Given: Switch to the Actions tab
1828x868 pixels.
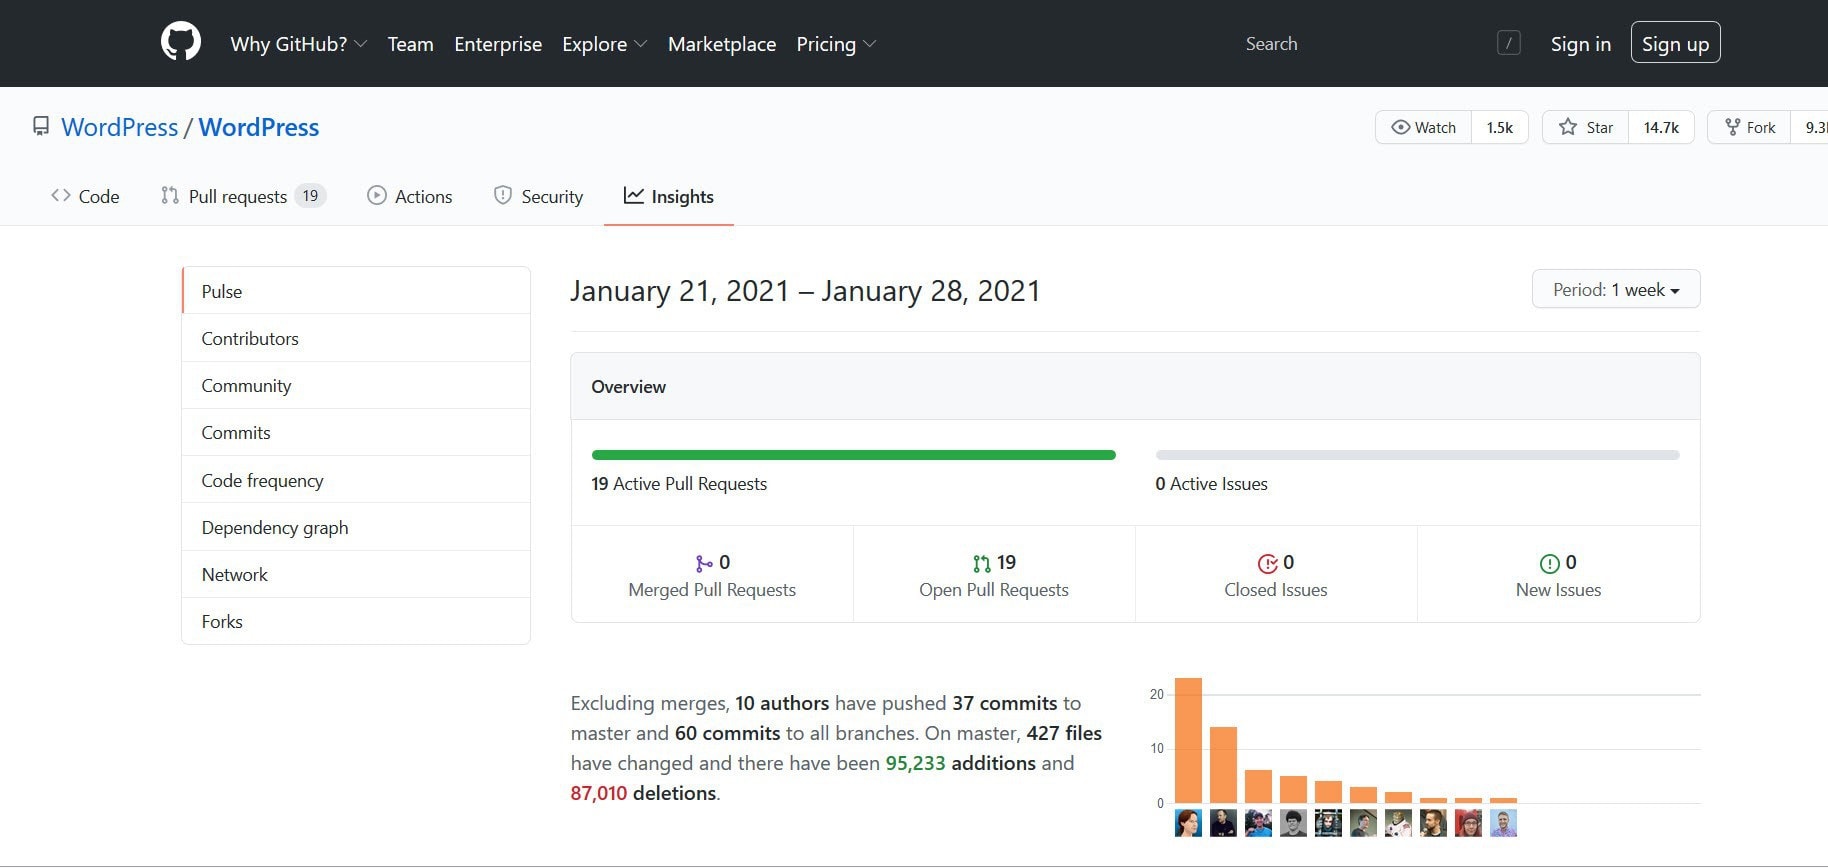Looking at the screenshot, I should (410, 196).
